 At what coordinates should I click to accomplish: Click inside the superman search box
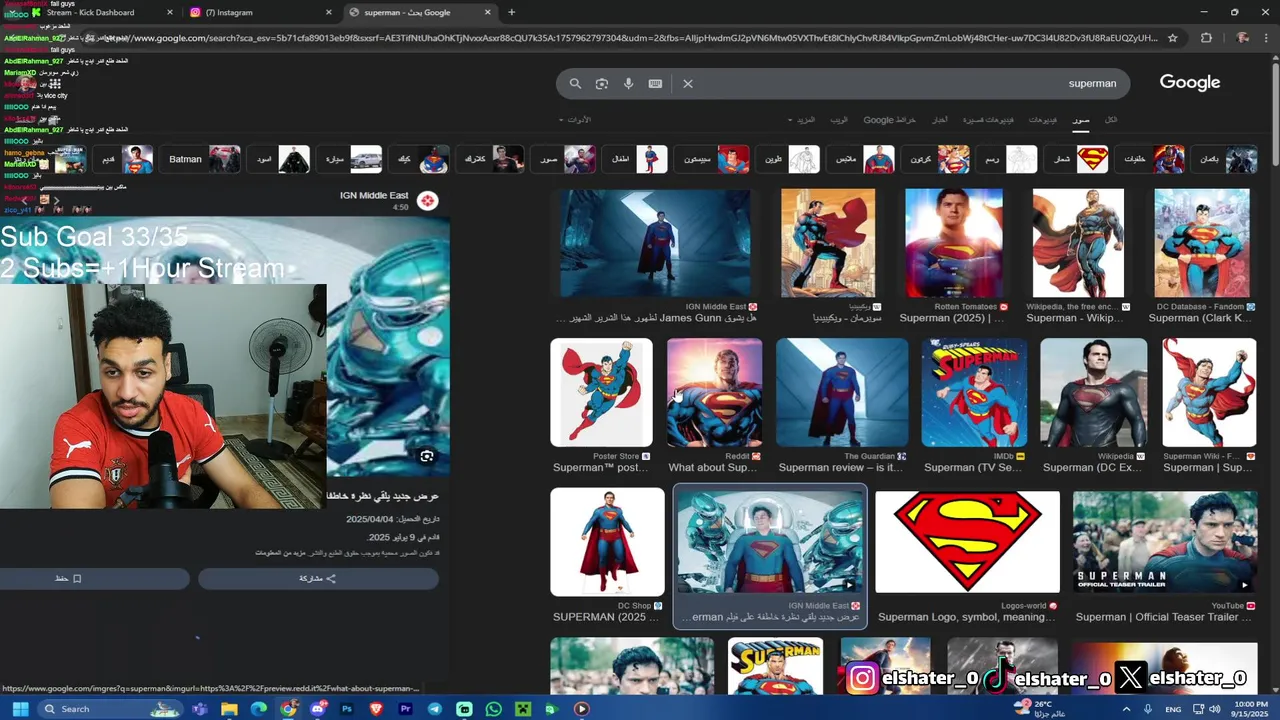click(x=843, y=84)
